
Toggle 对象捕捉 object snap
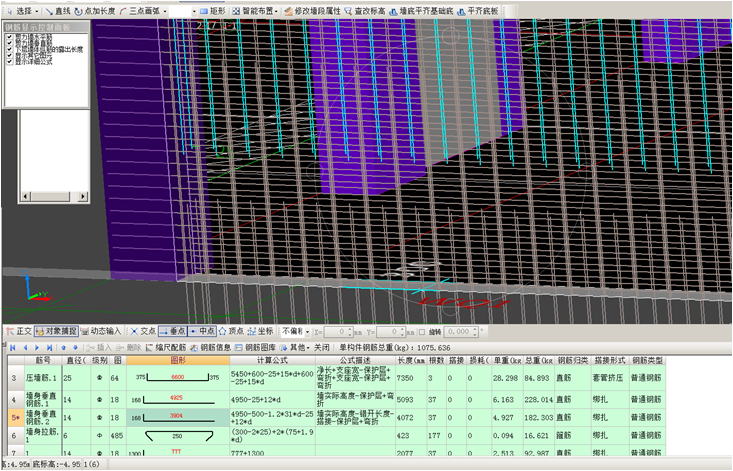56,331
